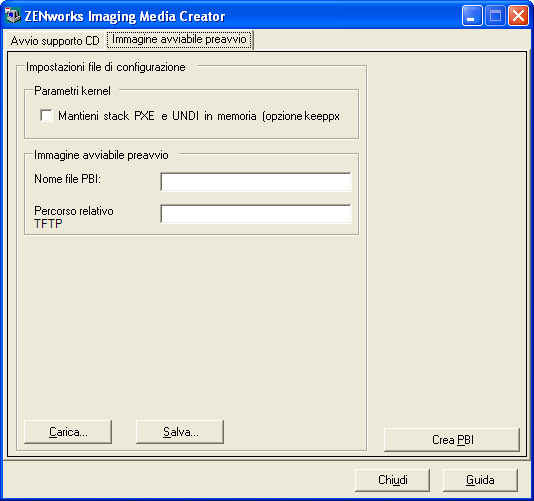This screenshot has height=501, width=534.
Task: Click the Percorso relativo TFTP label
Action: (x=74, y=217)
